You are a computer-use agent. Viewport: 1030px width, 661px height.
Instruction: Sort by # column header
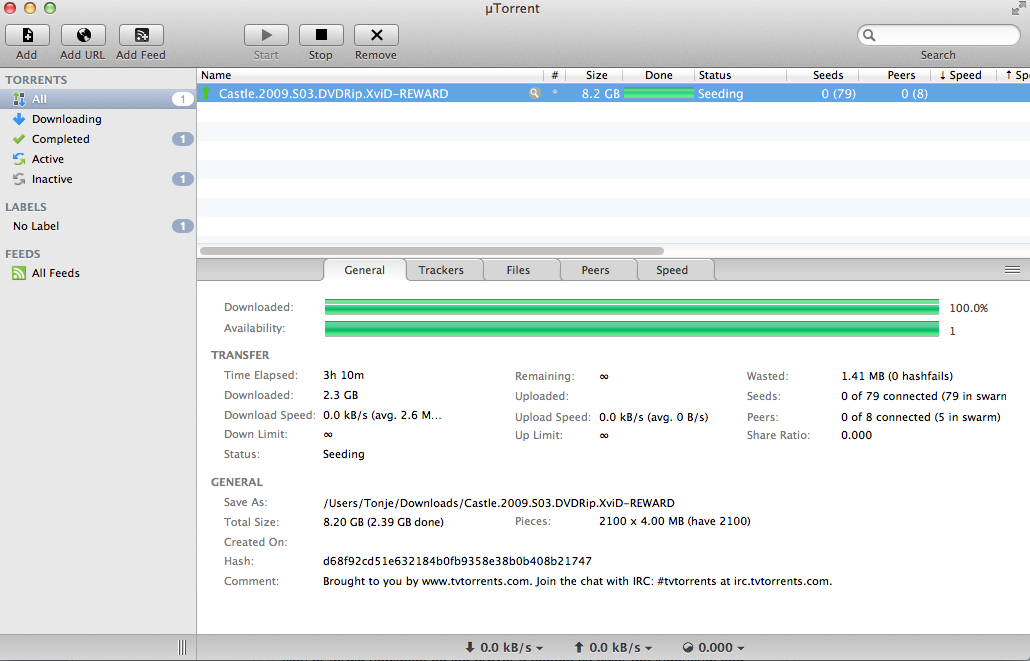(555, 75)
